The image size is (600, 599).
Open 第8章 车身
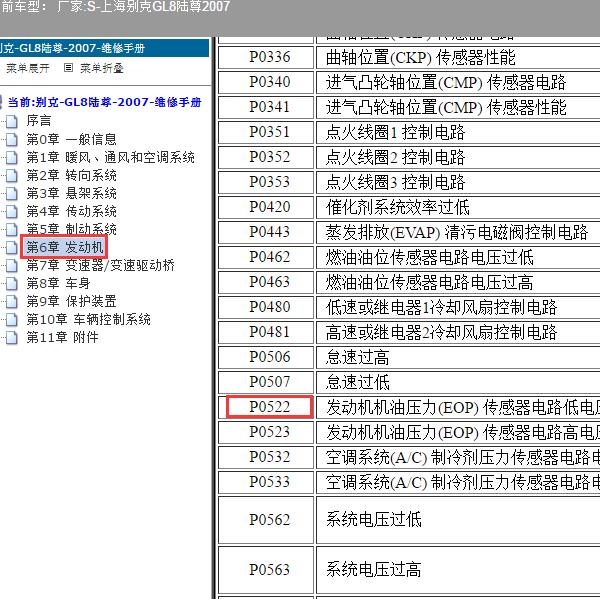pyautogui.click(x=58, y=283)
